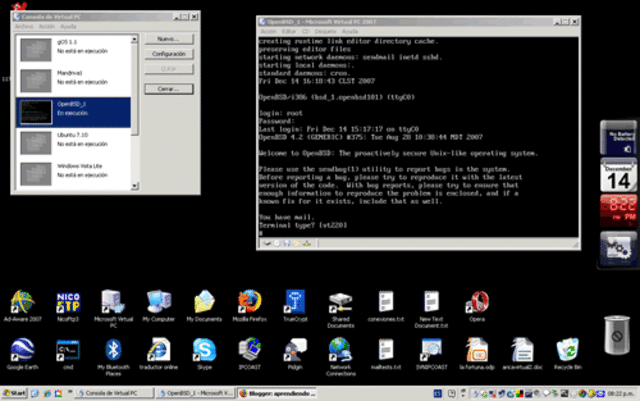Screen dimensions: 640x401
Task: Open the gears settings sidebar gadget
Action: (618, 249)
